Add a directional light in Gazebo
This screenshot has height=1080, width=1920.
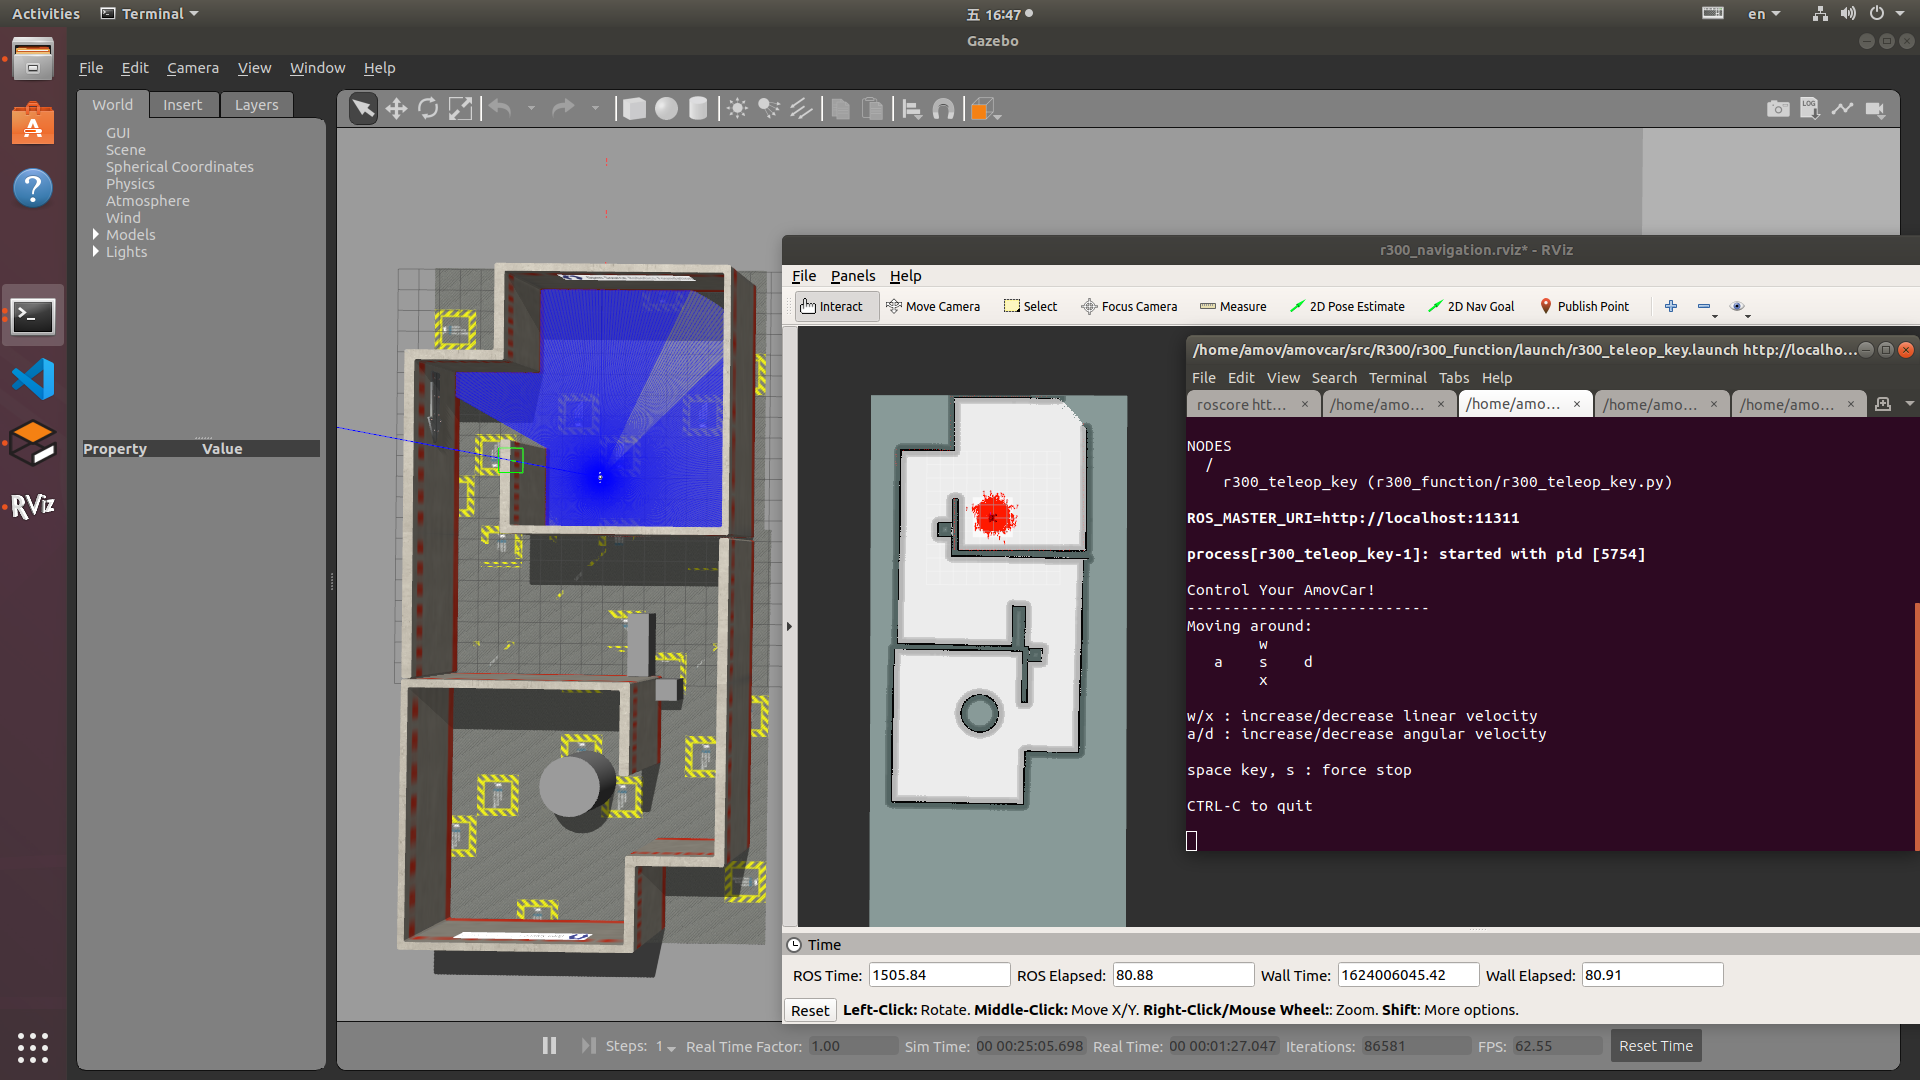click(x=801, y=108)
